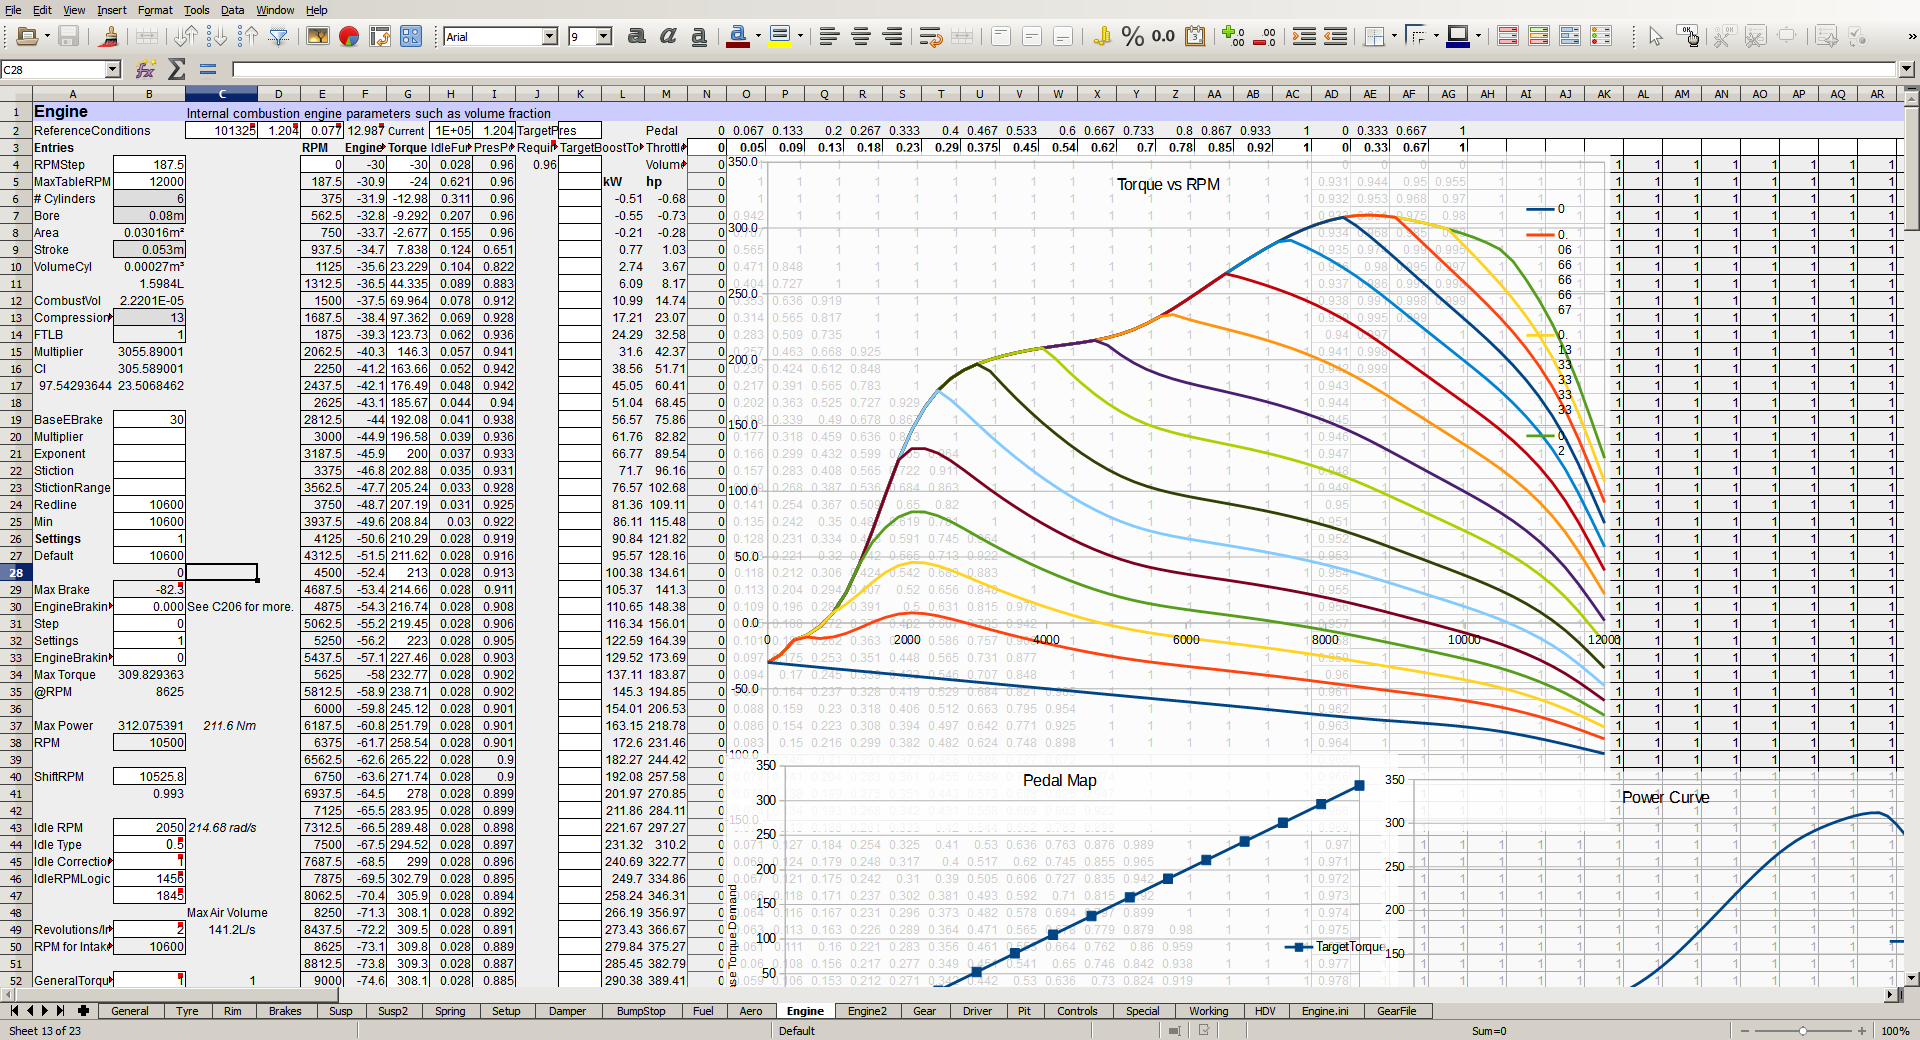Open the File menu
Image resolution: width=1920 pixels, height=1040 pixels.
click(13, 10)
